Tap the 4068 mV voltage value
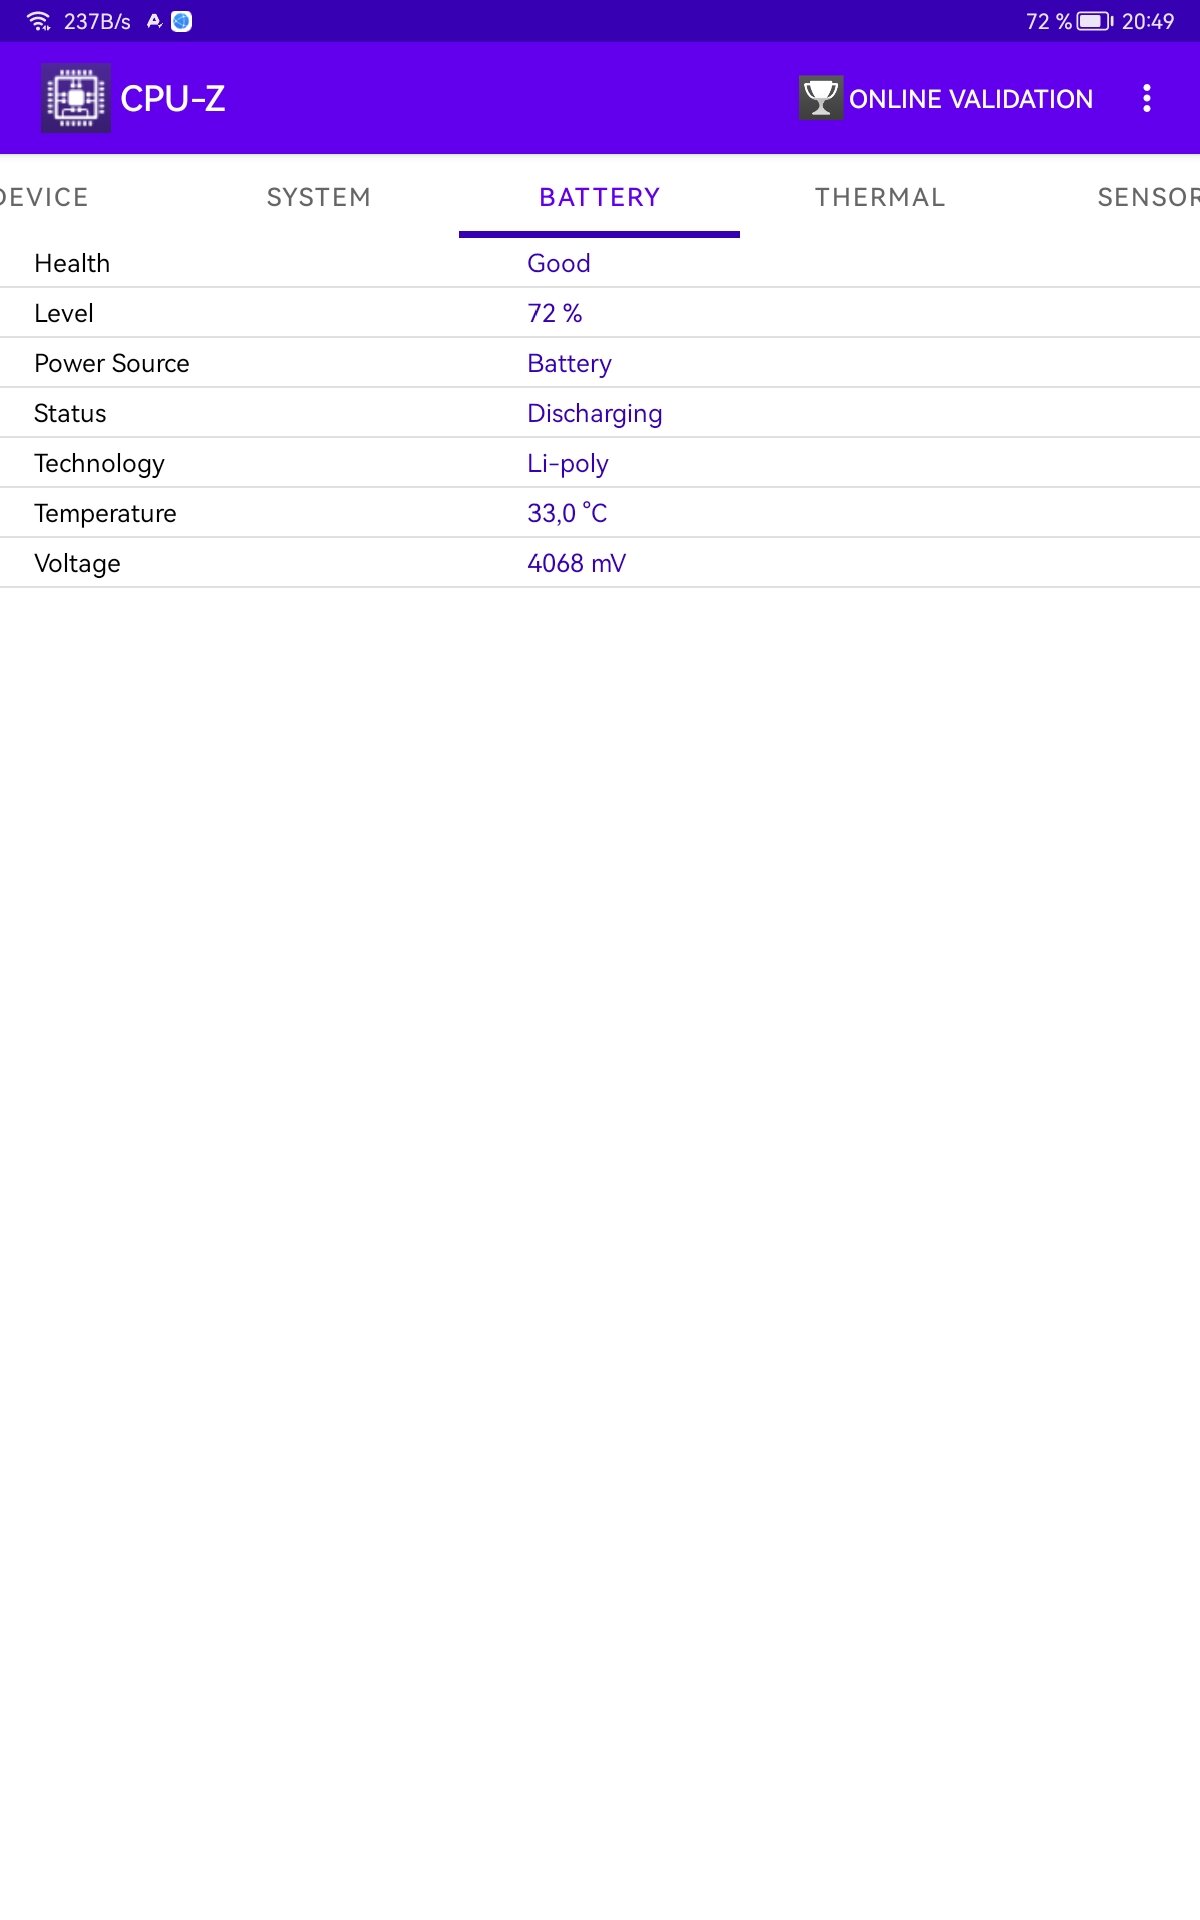Viewport: 1200px width, 1920px height. point(577,563)
